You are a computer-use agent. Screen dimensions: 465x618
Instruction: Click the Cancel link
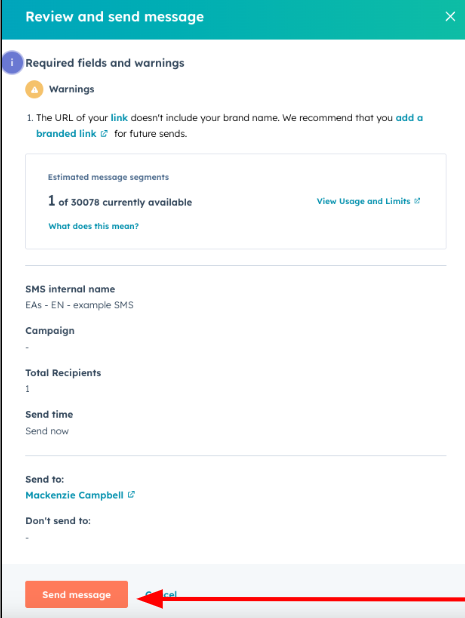click(161, 594)
